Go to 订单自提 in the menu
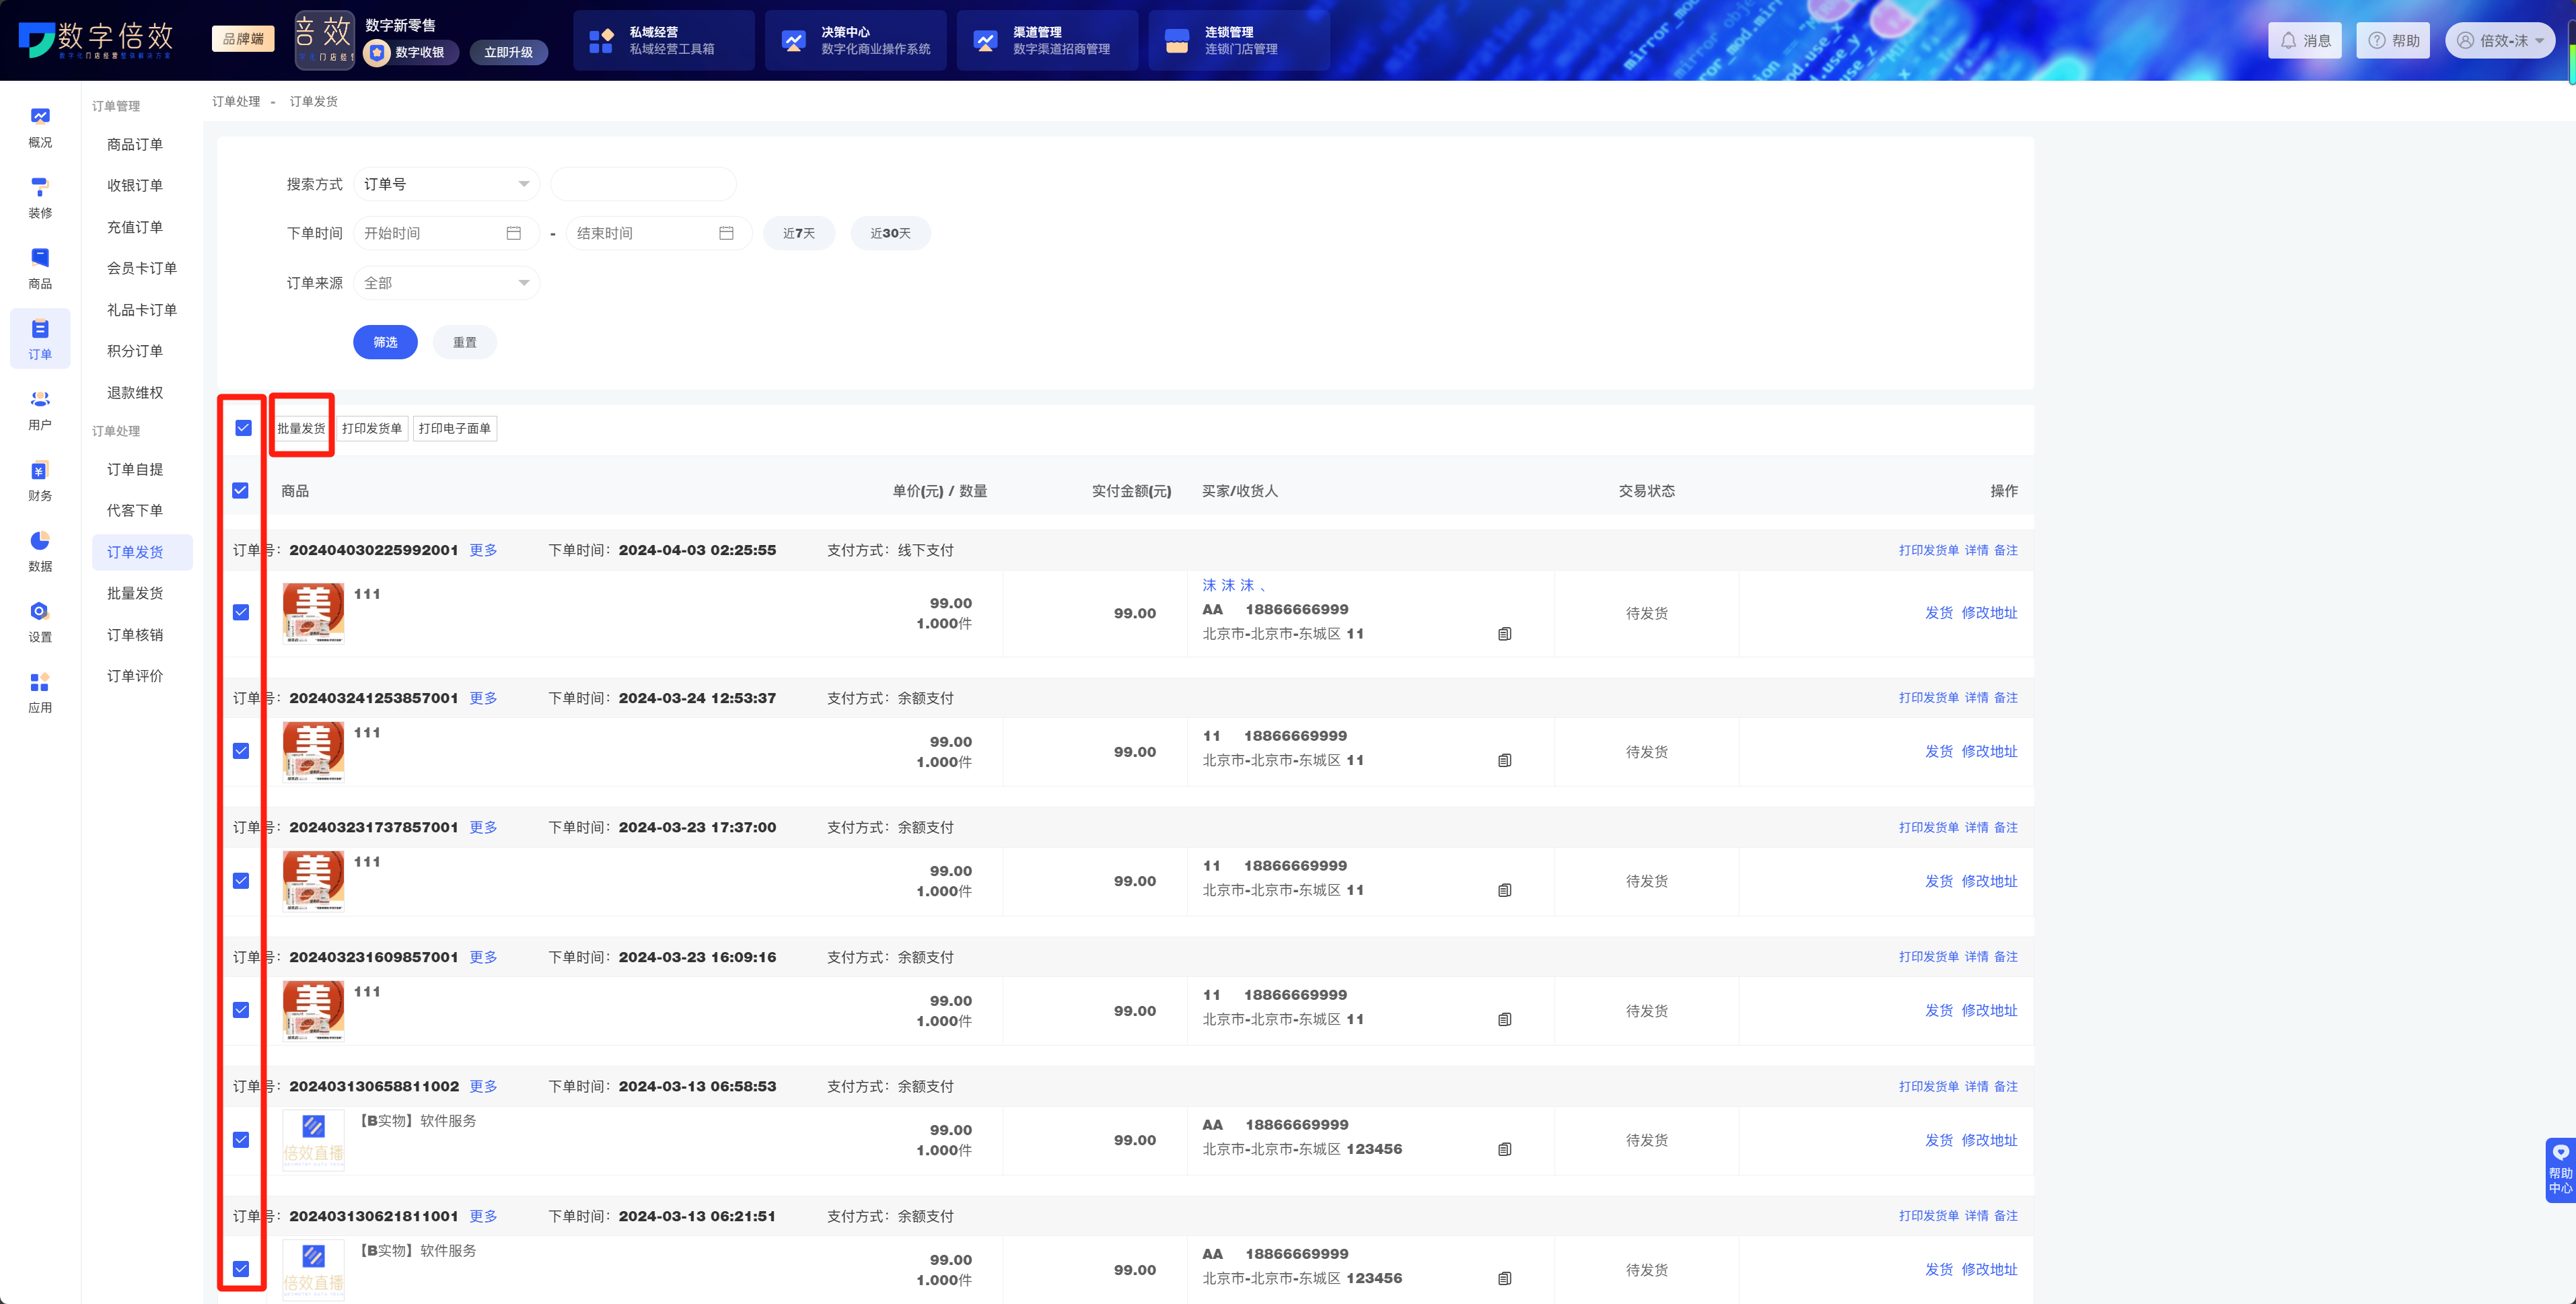This screenshot has width=2576, height=1304. pyautogui.click(x=135, y=470)
